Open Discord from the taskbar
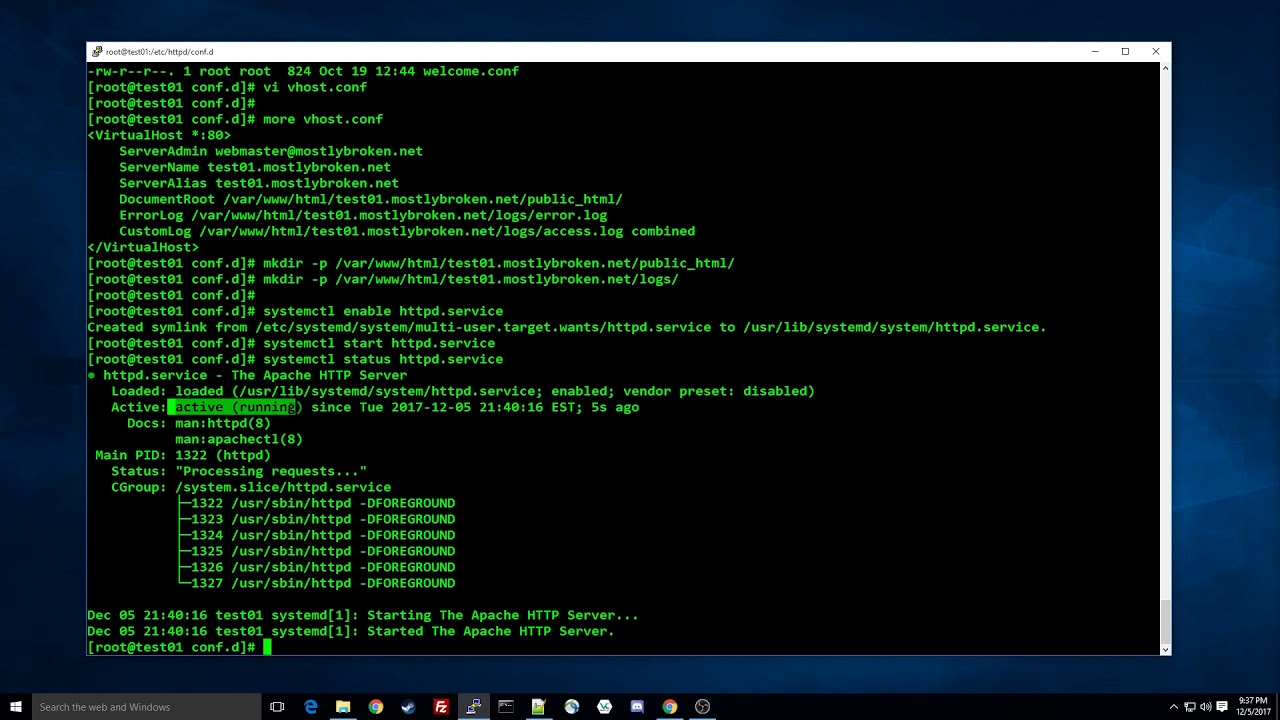 (637, 707)
